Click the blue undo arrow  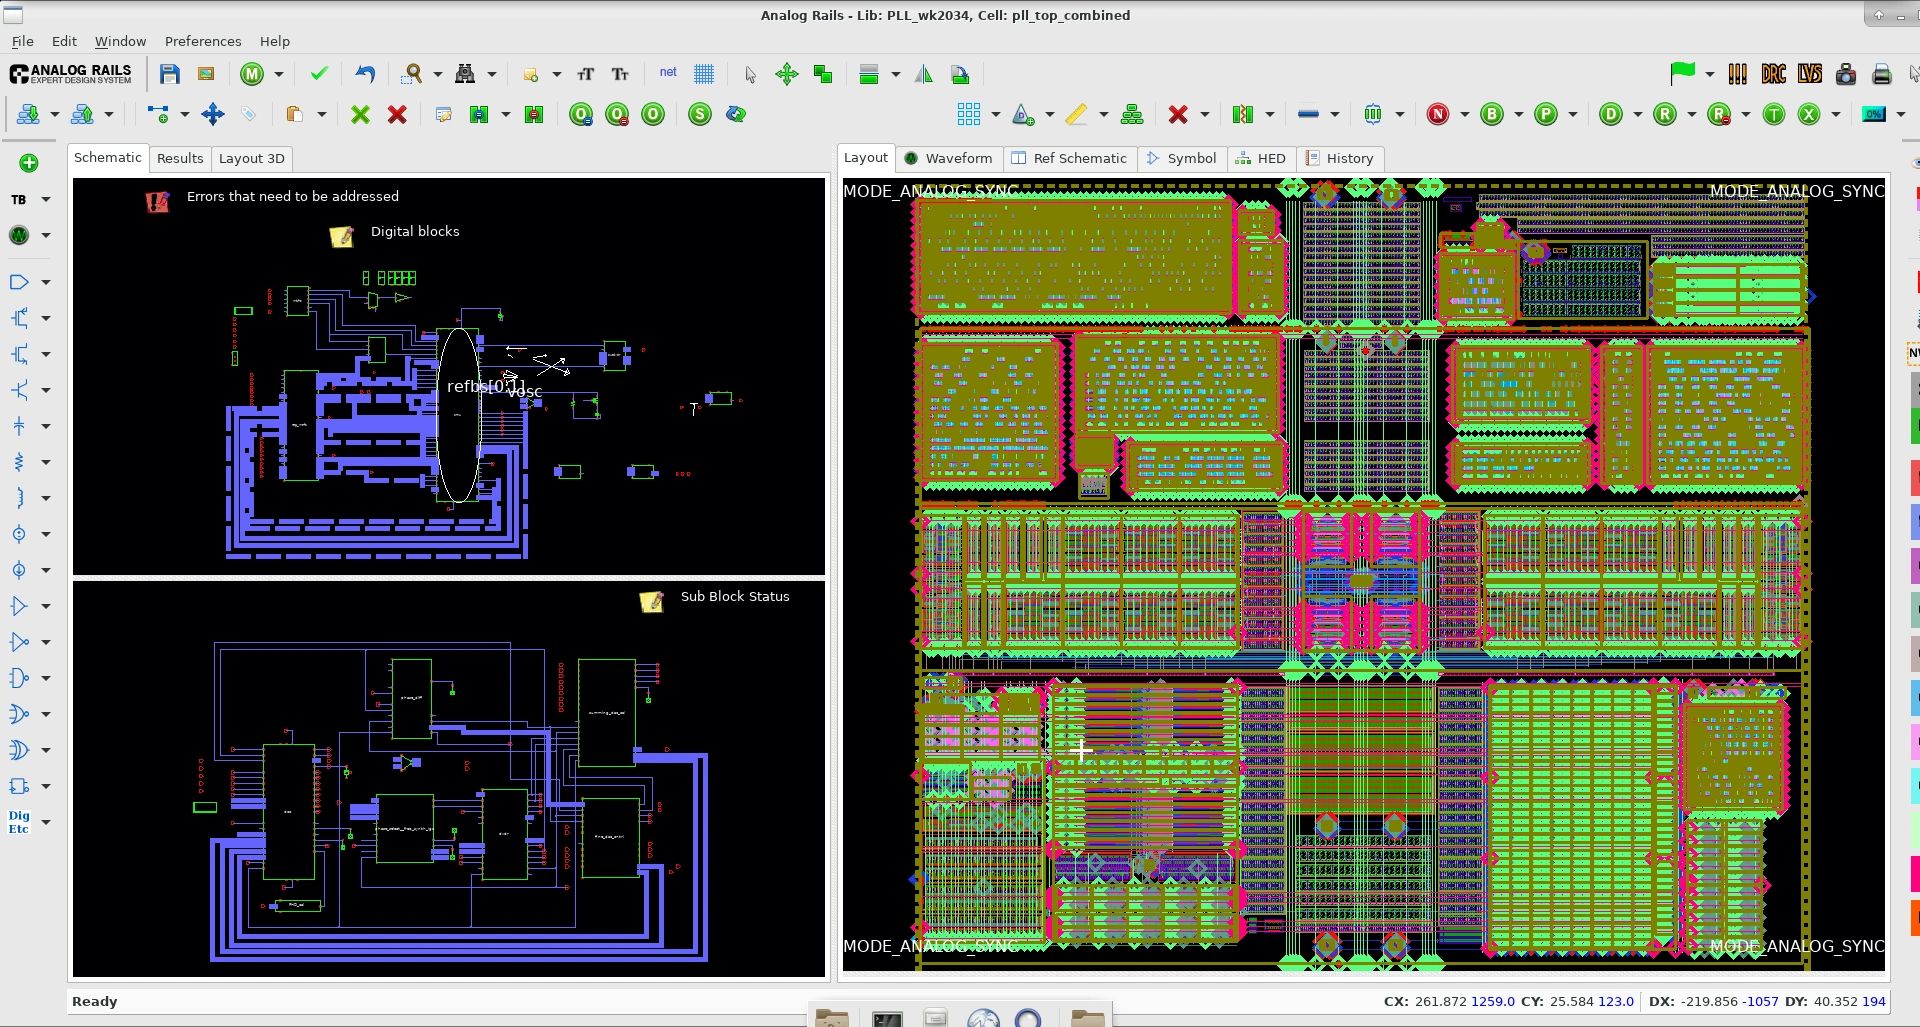[365, 74]
